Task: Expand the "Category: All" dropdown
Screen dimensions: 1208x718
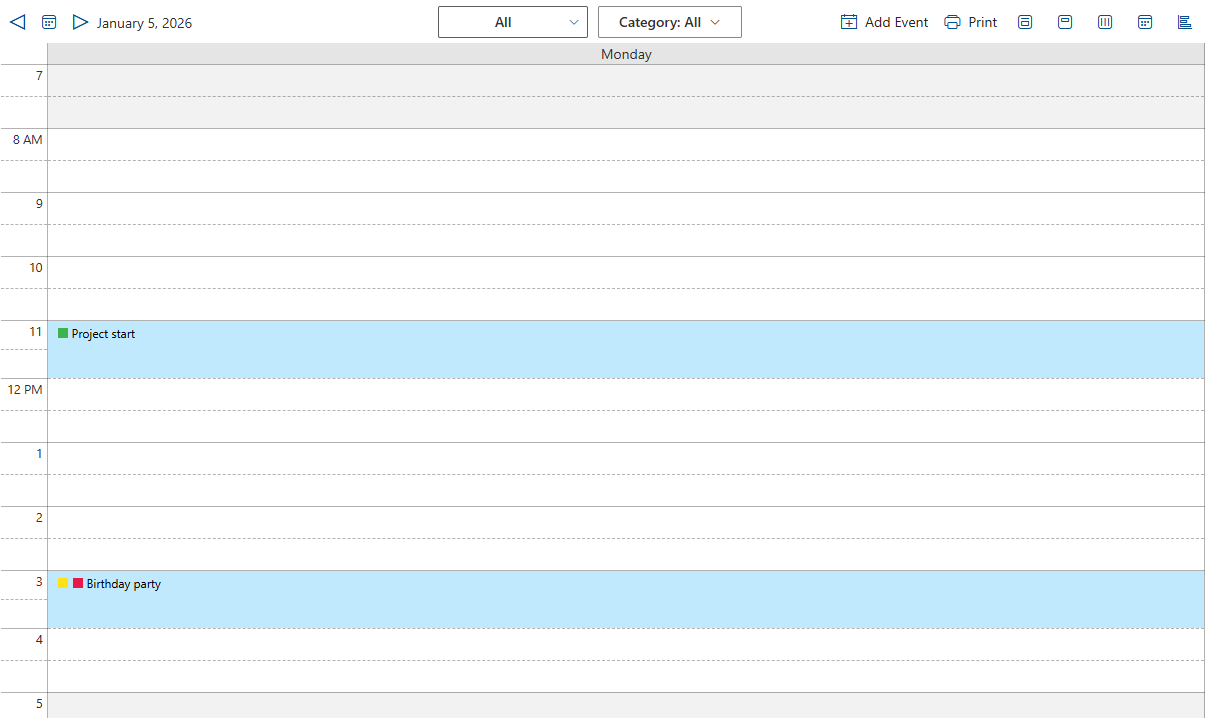Action: pos(669,22)
